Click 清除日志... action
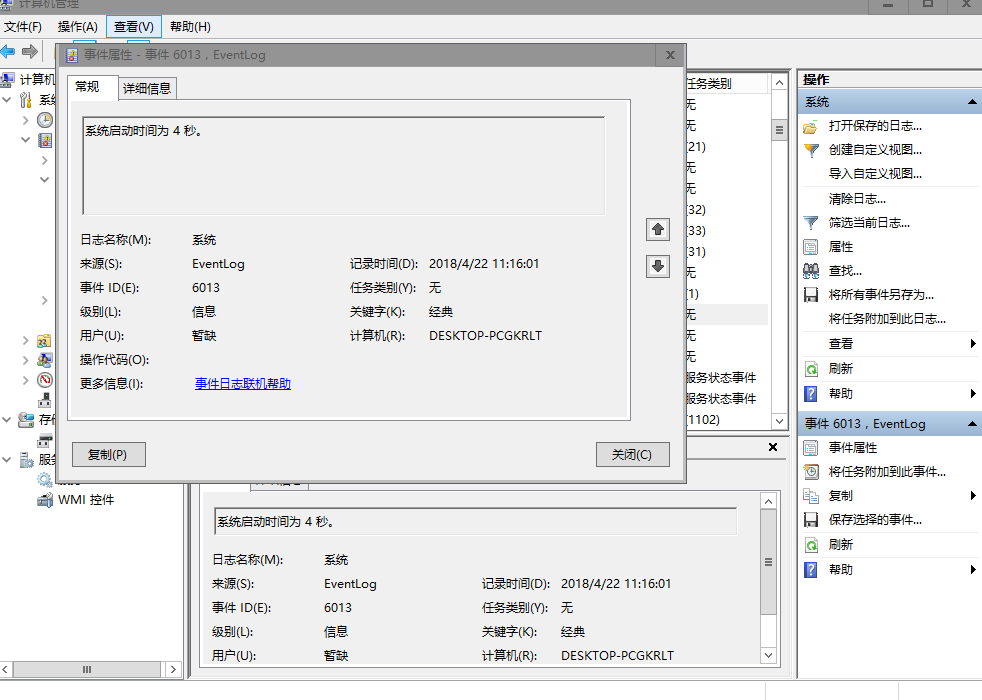Image resolution: width=982 pixels, height=700 pixels. pos(857,199)
